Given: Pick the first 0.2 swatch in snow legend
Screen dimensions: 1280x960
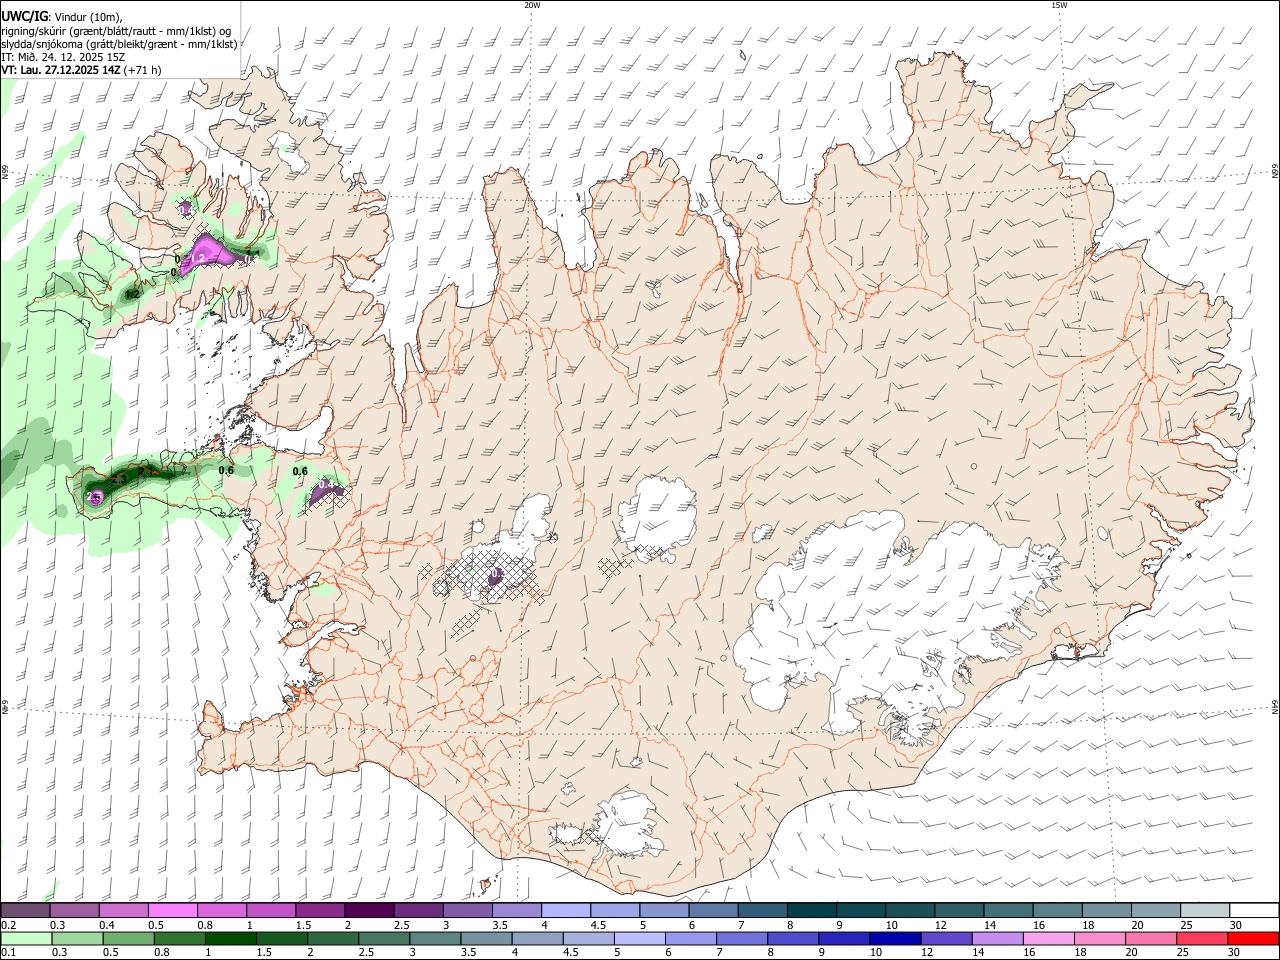Looking at the screenshot, I should click(x=25, y=910).
